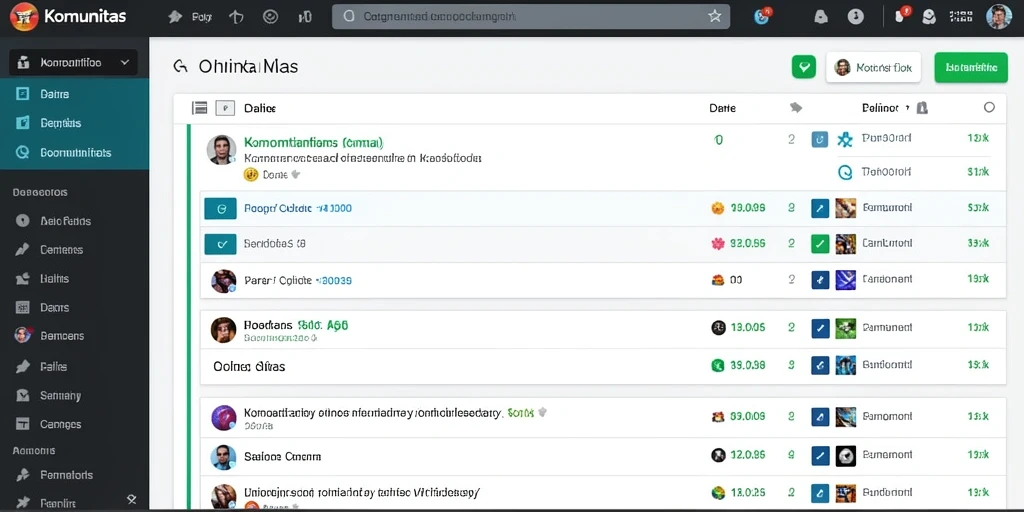Click the blue square icon in 'Boedtans' row
This screenshot has height=512, width=1024.
[820, 328]
